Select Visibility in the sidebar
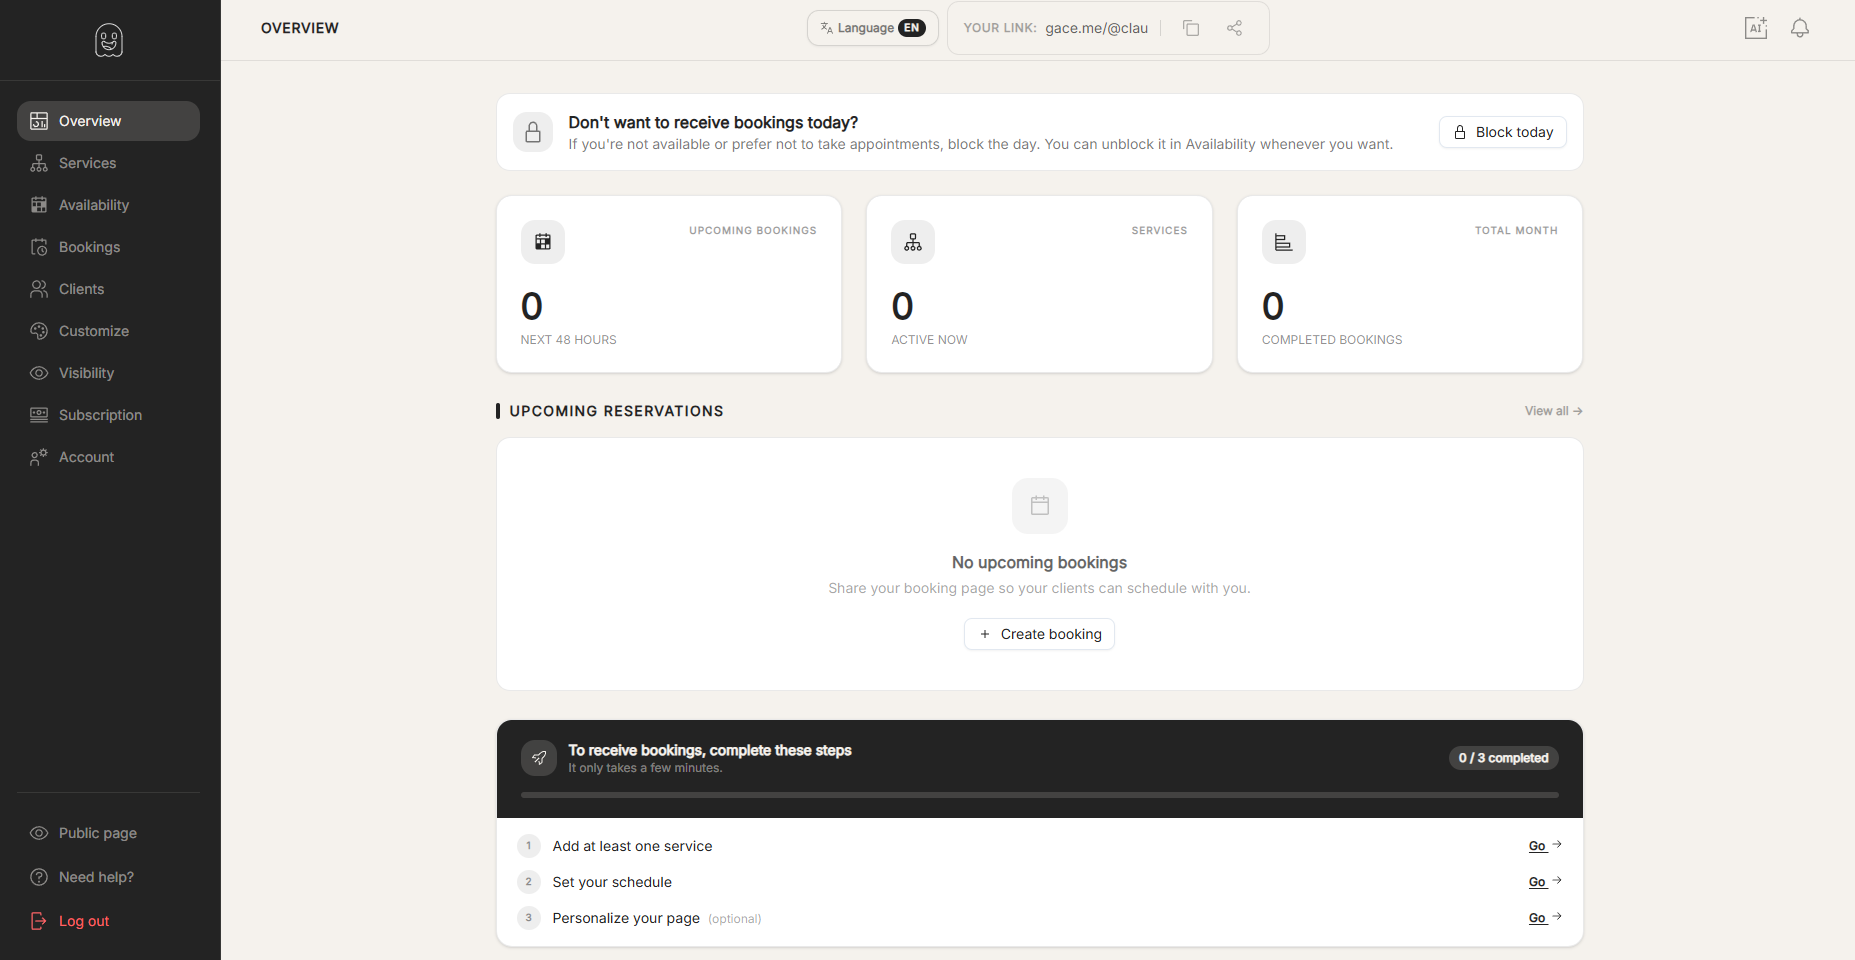Screen dimensions: 1855x960 tap(86, 372)
